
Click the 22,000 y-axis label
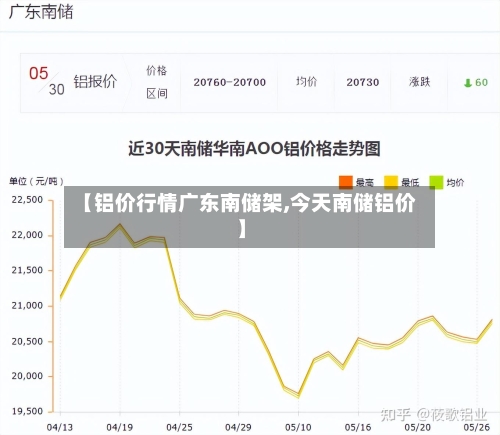(27, 235)
